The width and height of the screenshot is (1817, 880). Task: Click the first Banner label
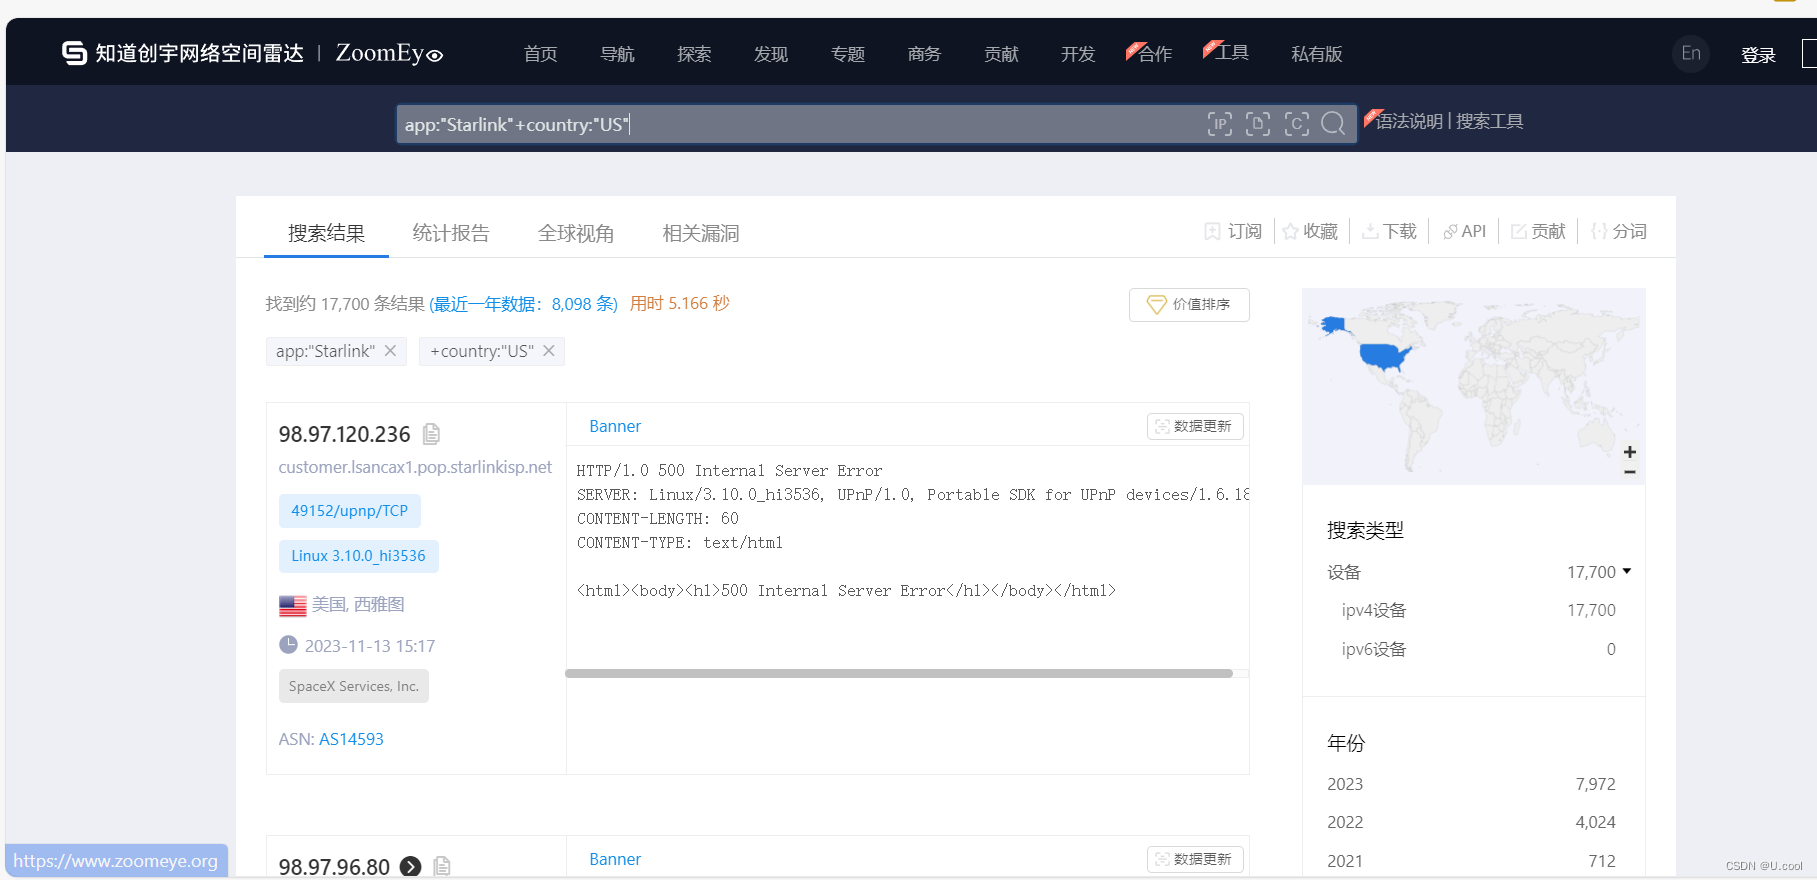coord(615,426)
